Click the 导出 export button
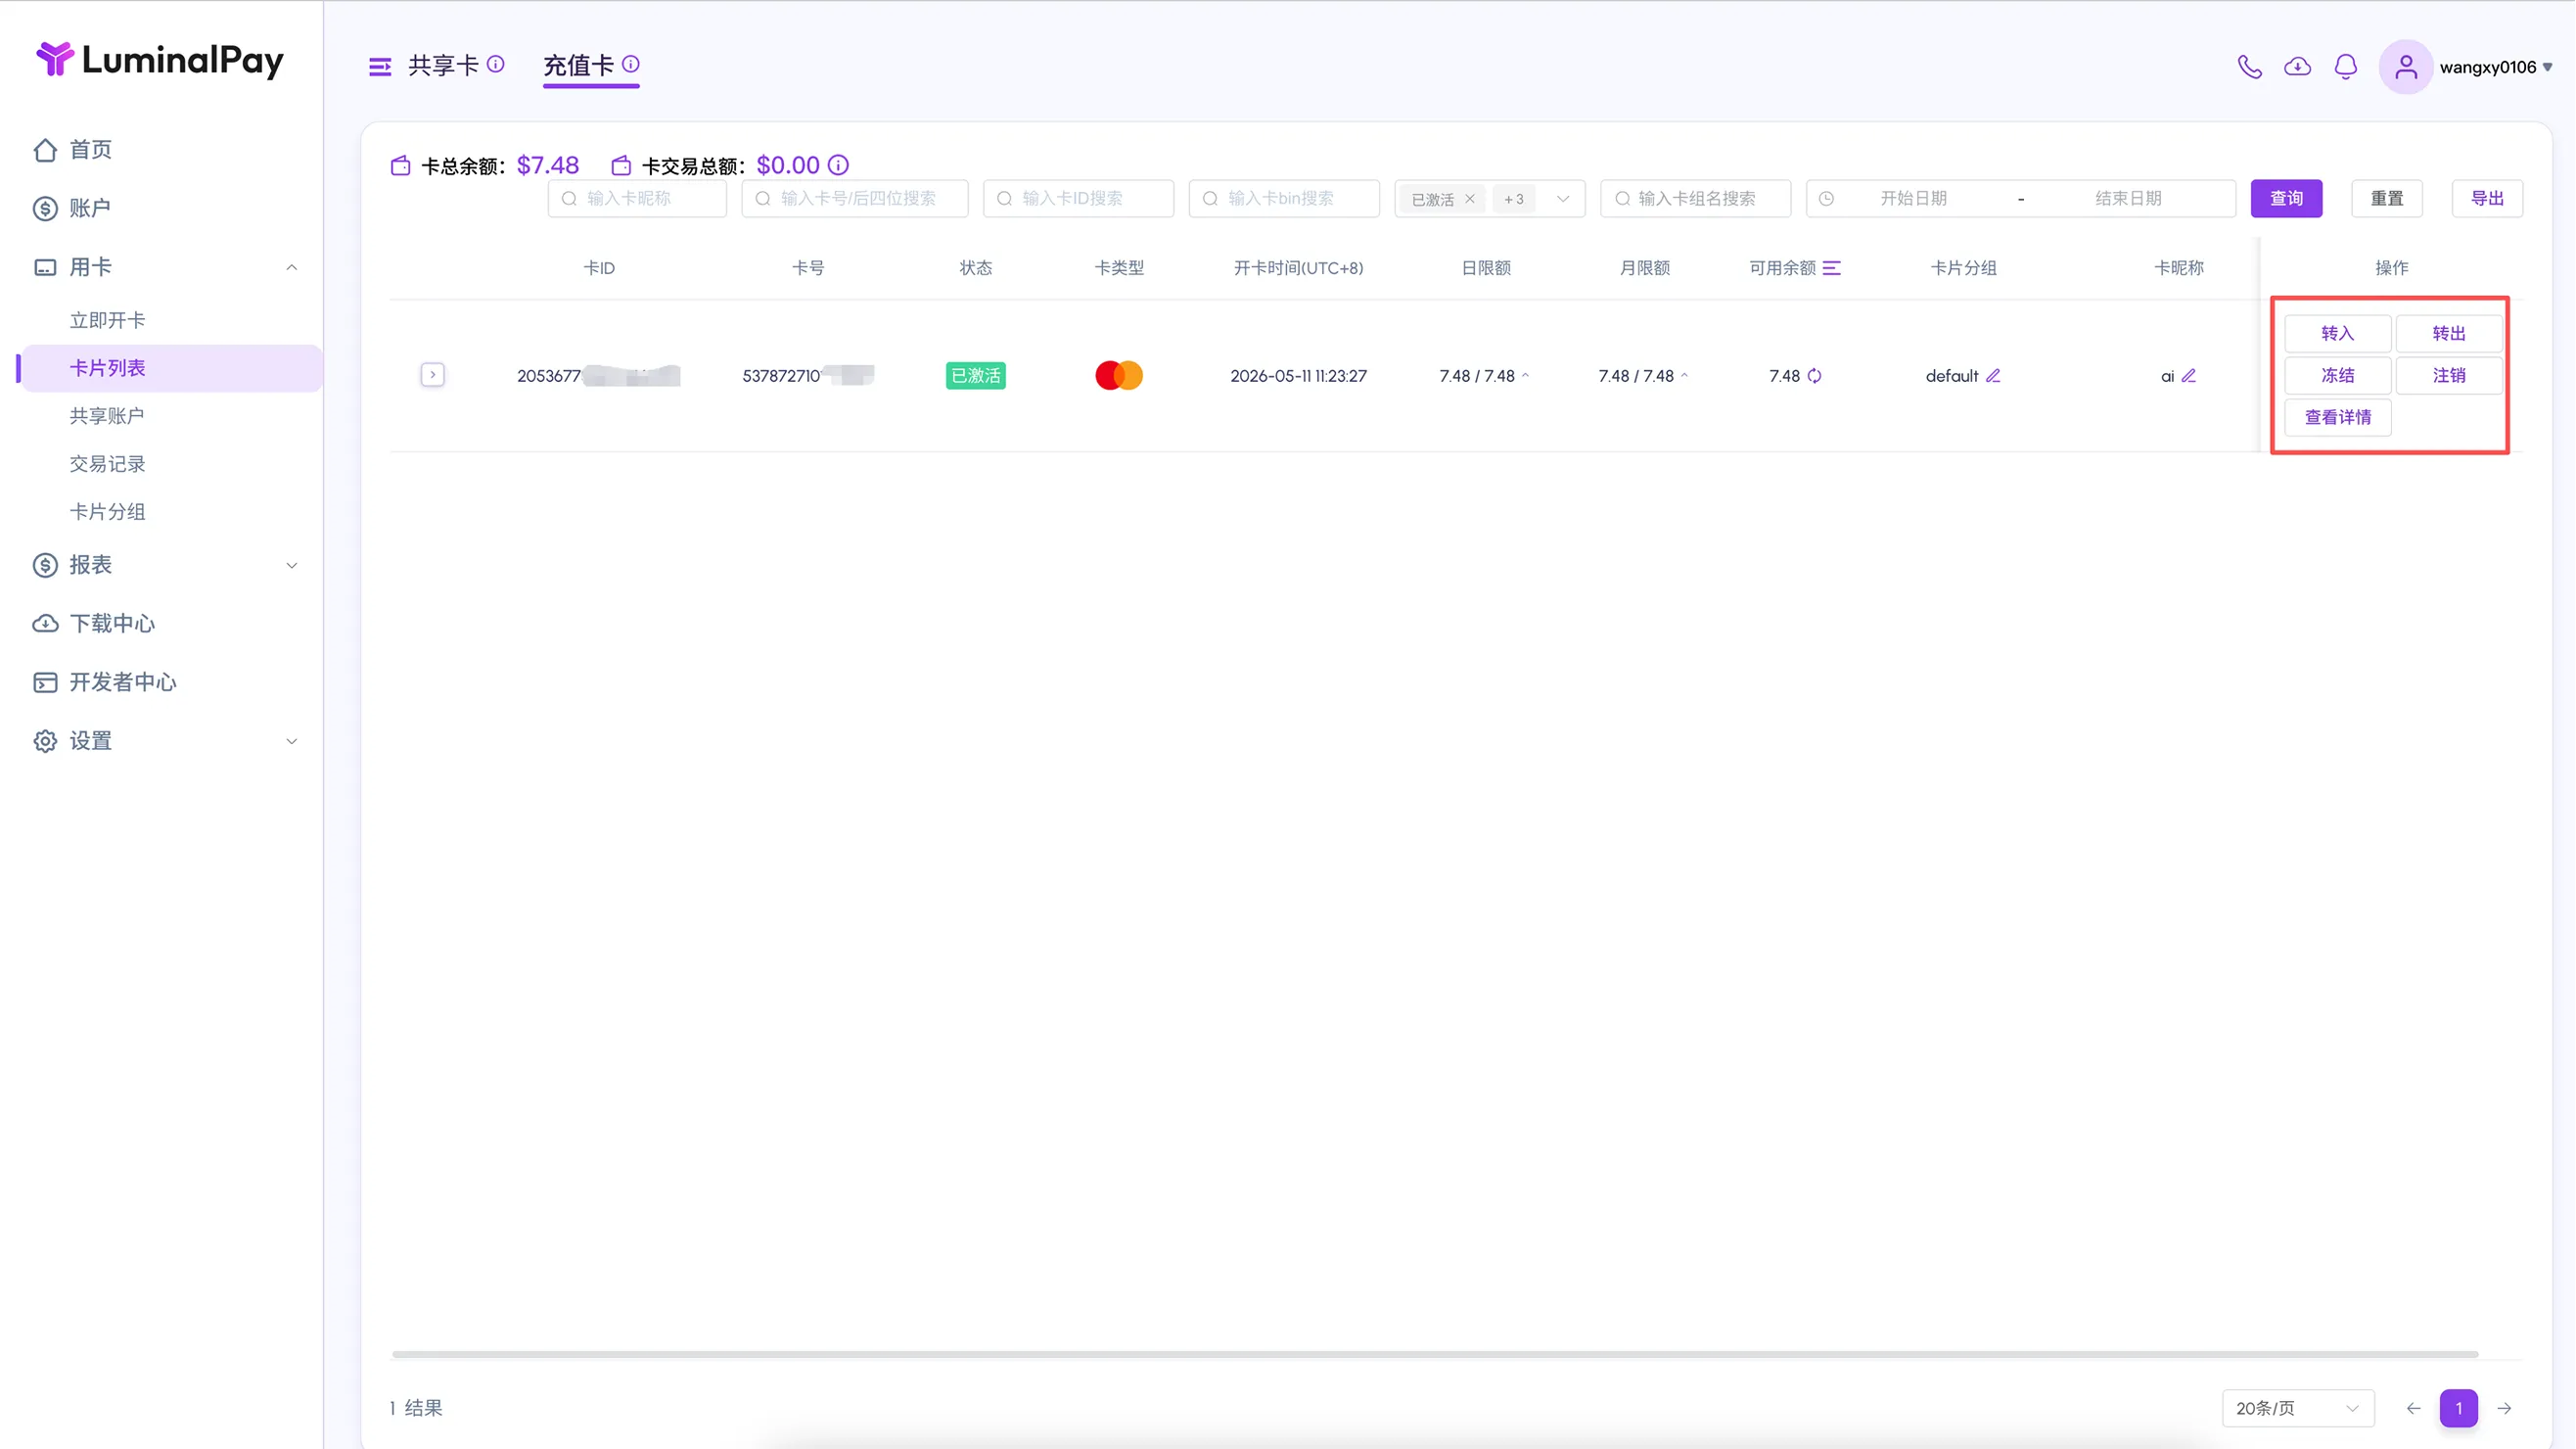Viewport: 2576px width, 1449px height. [2487, 199]
